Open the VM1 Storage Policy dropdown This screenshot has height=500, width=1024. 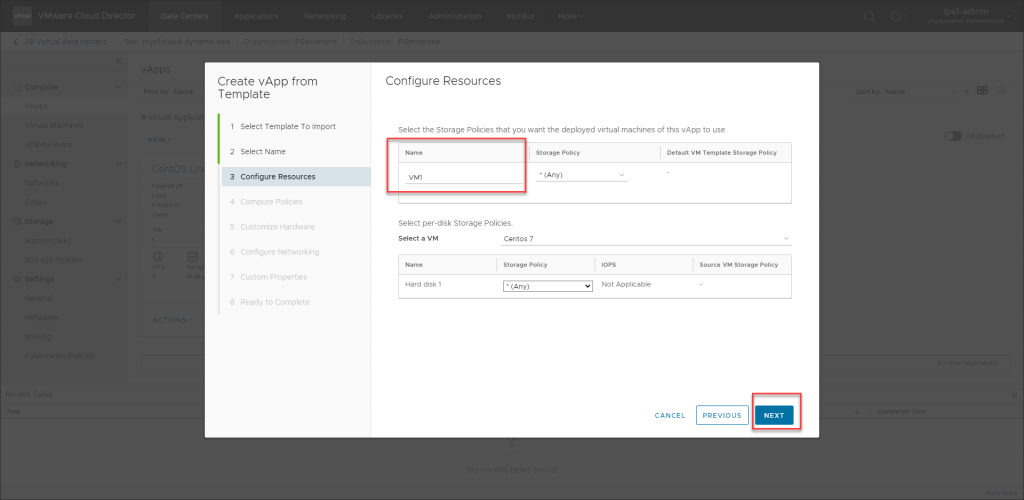point(582,175)
